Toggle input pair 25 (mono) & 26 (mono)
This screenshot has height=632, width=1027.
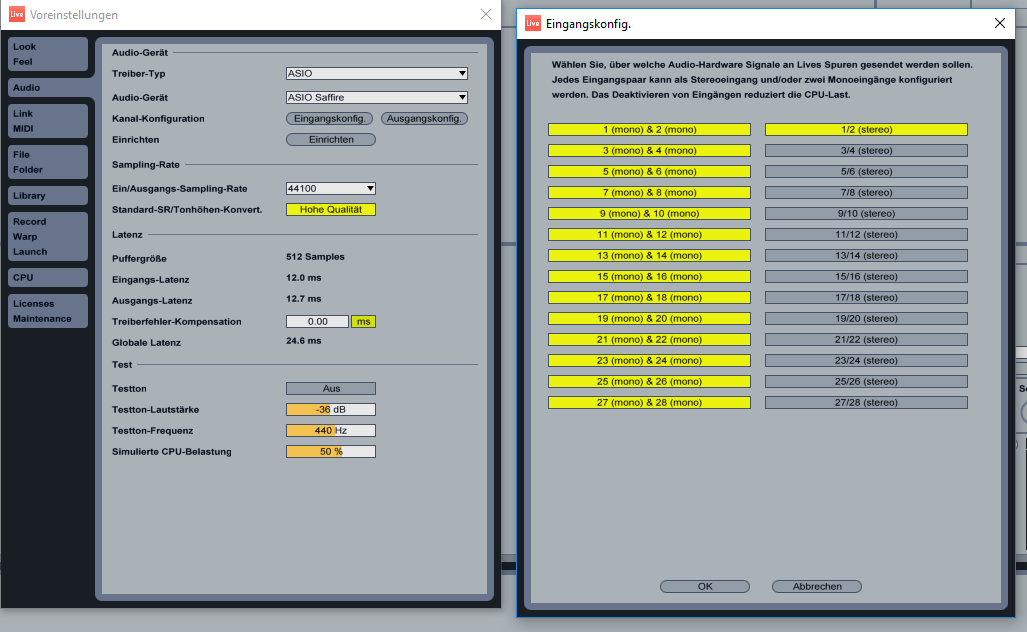(649, 381)
